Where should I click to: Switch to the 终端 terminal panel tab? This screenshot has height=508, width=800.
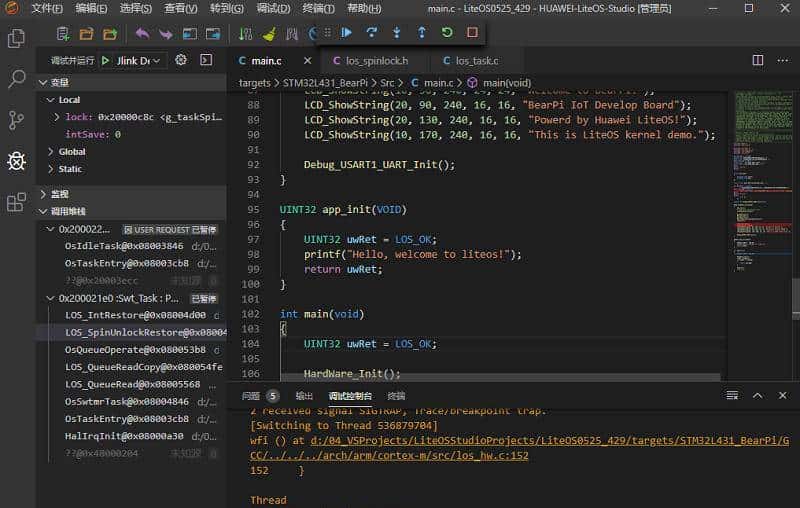click(x=396, y=396)
